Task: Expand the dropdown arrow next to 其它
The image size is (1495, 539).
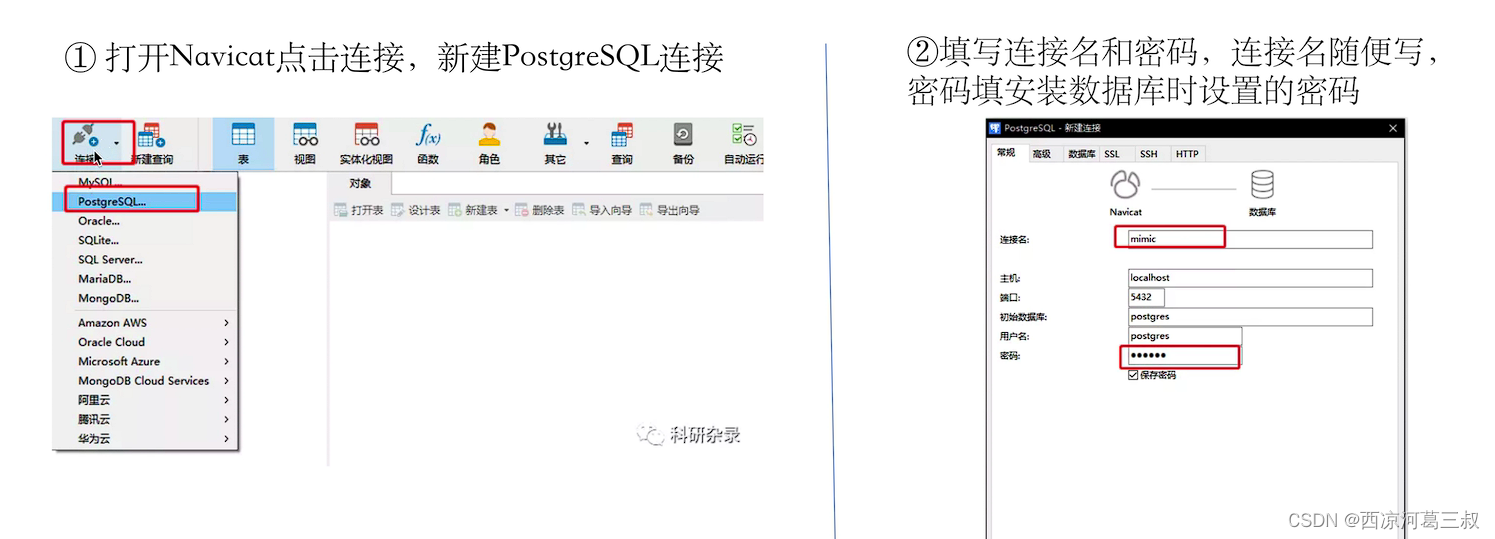Action: point(586,143)
